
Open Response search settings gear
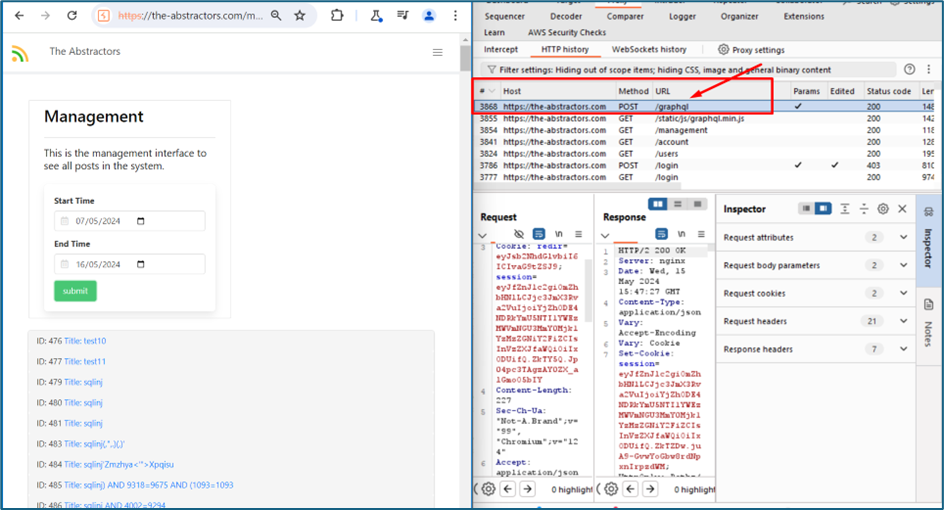click(x=611, y=489)
